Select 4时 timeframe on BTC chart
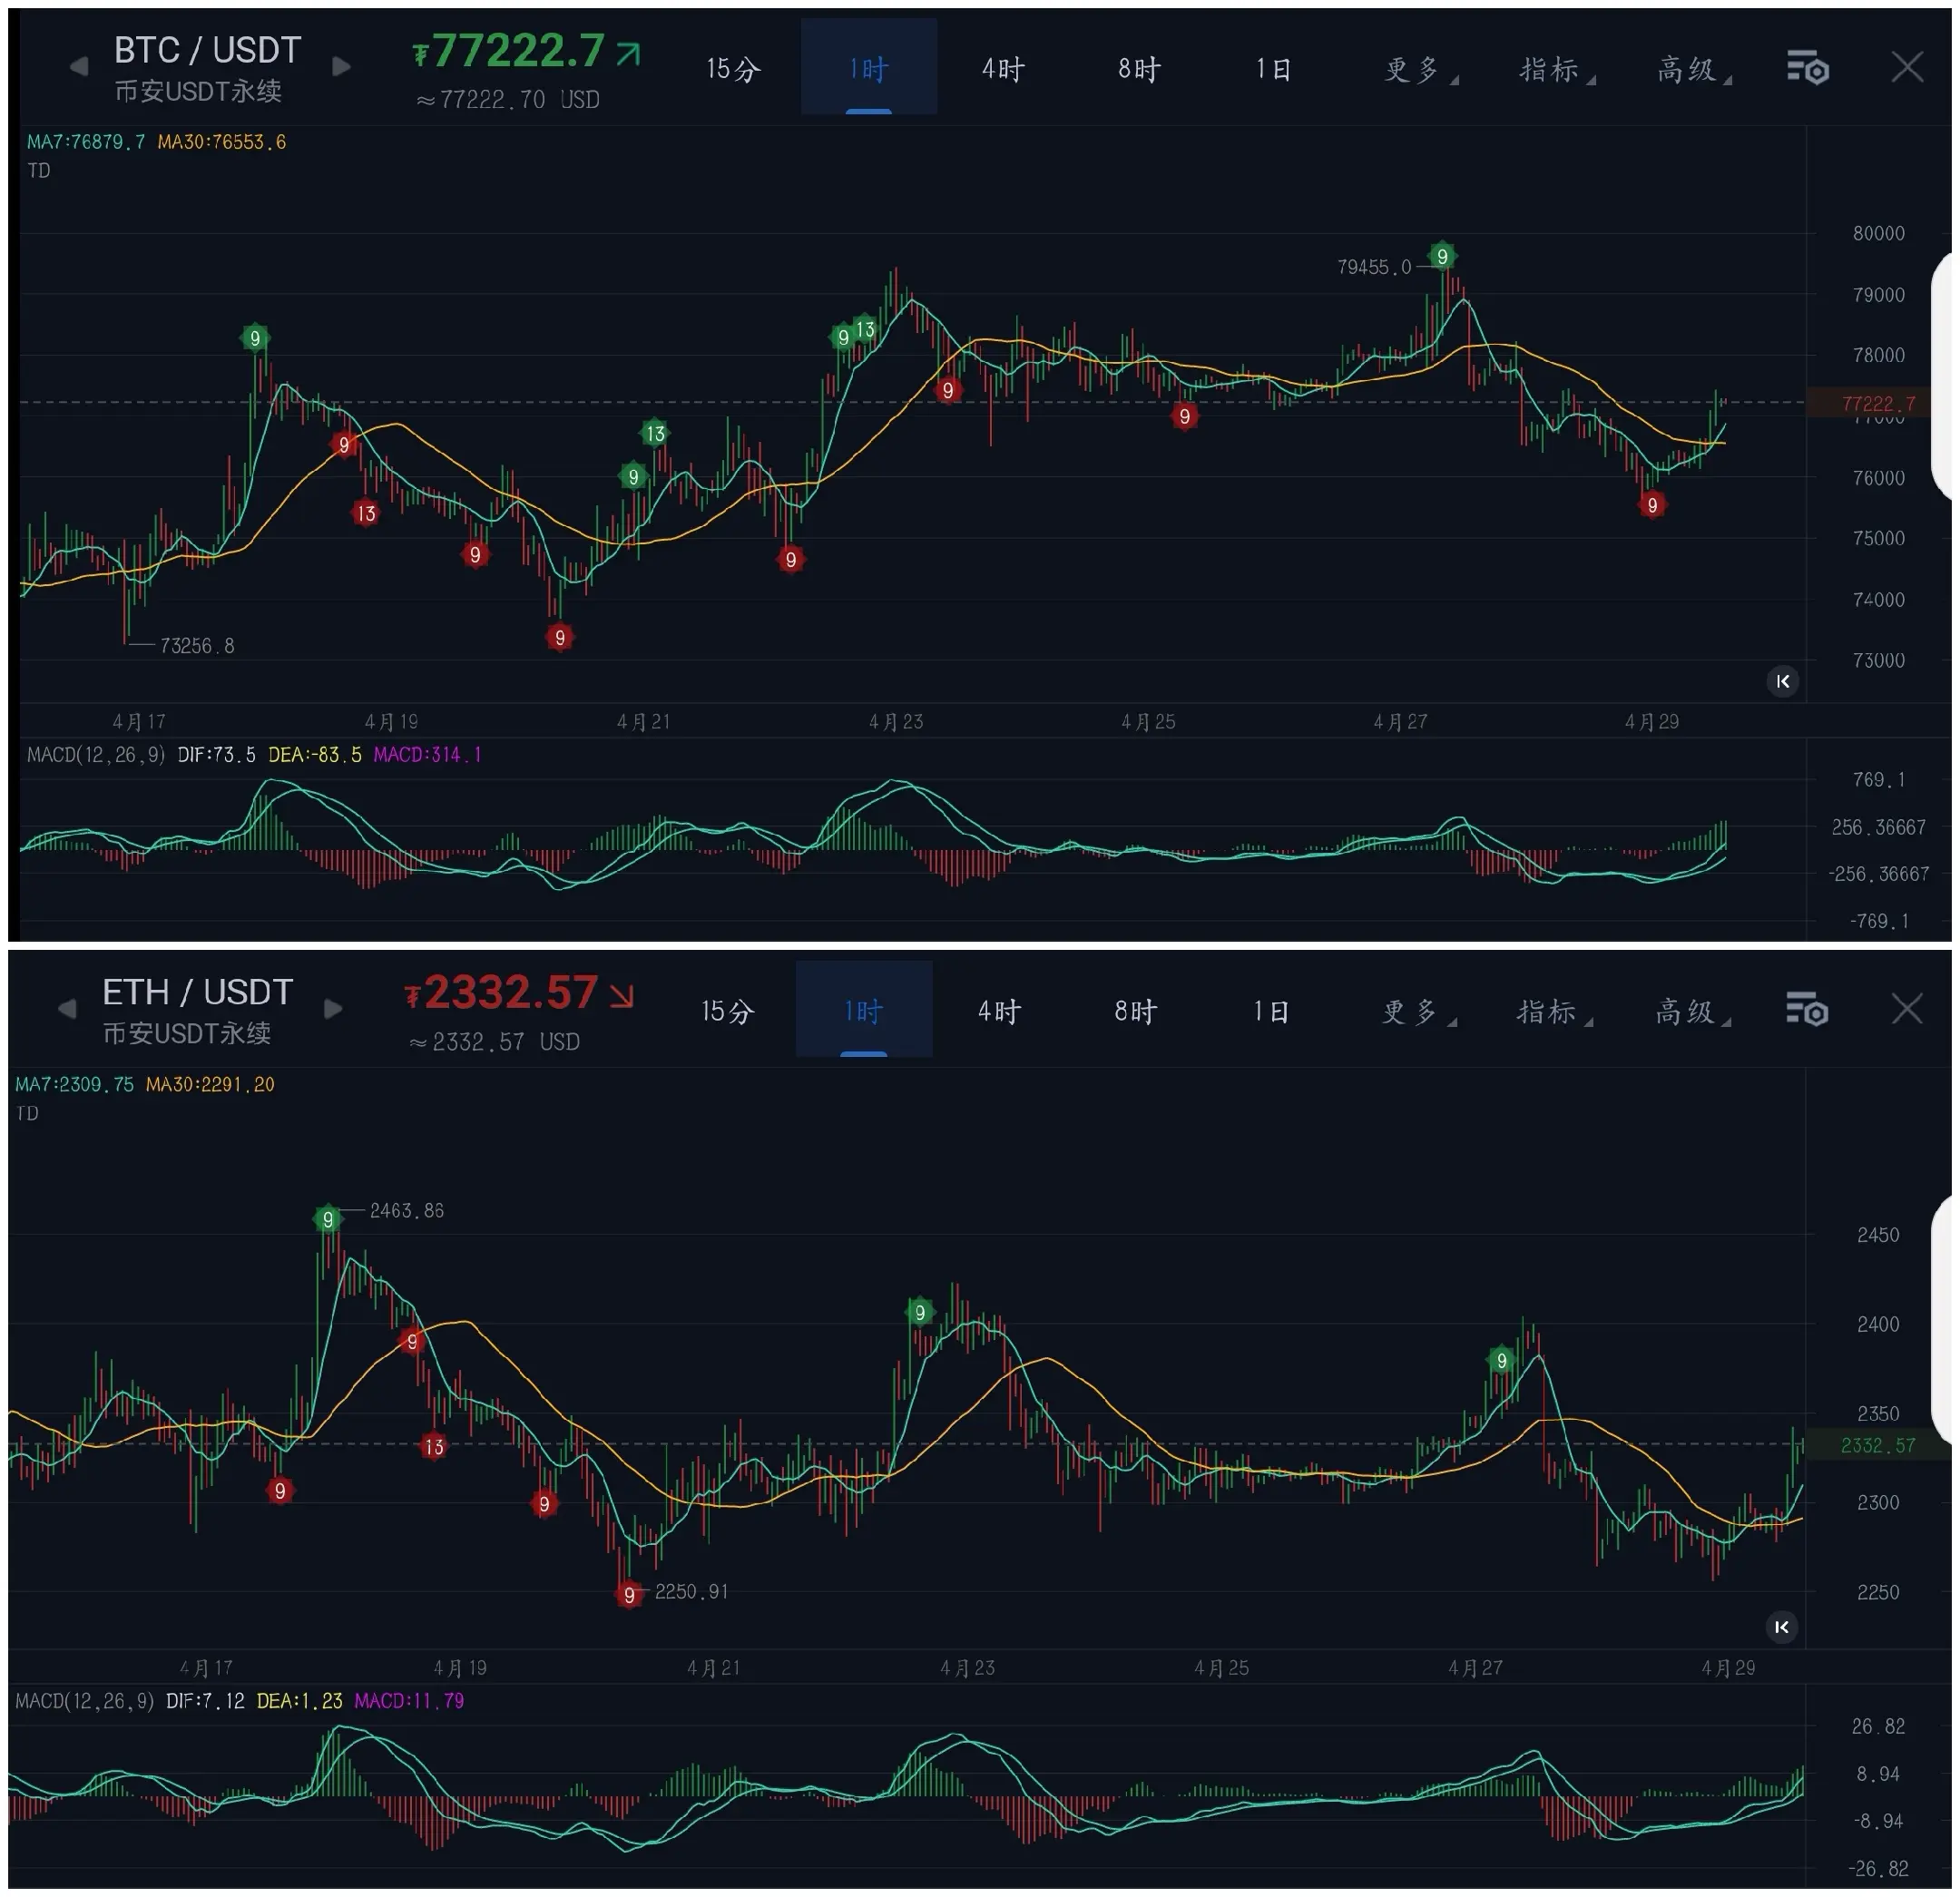The image size is (1960, 1897). point(1003,69)
